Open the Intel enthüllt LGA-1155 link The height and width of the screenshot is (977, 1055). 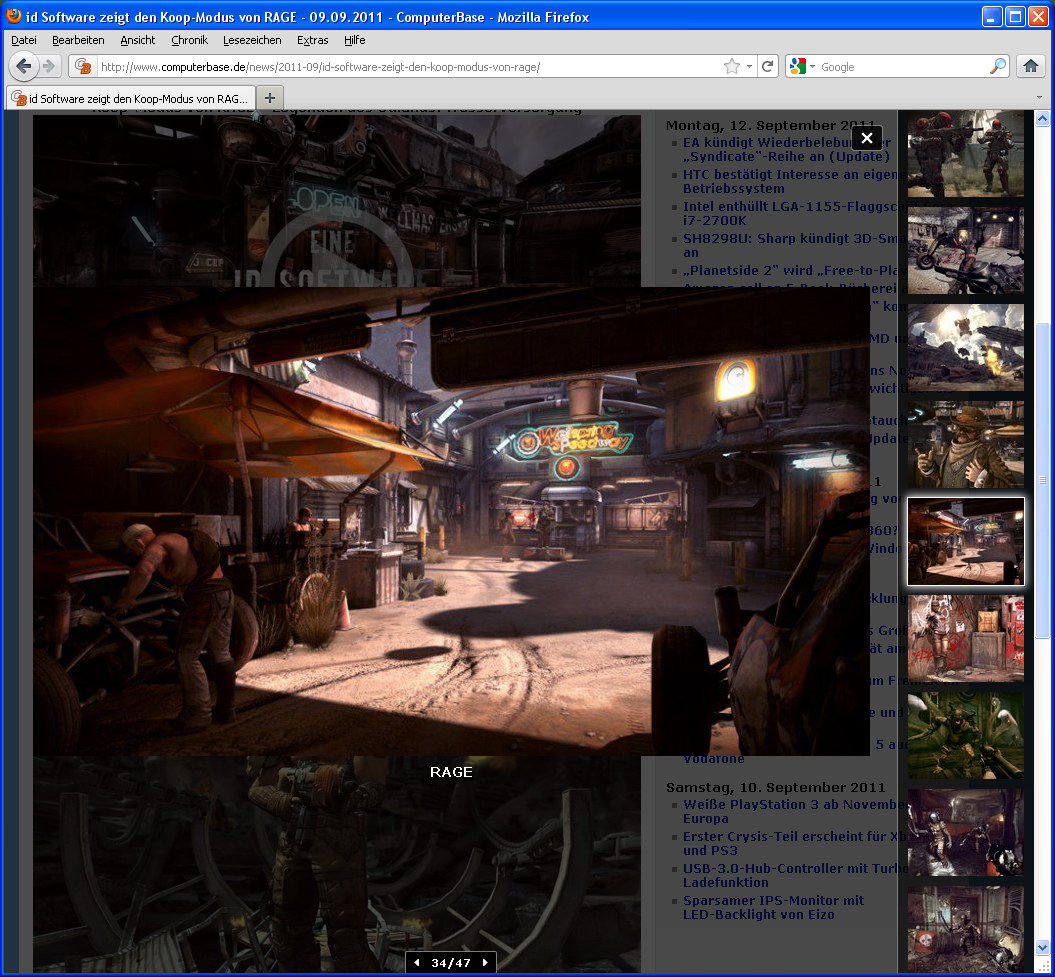pos(791,213)
